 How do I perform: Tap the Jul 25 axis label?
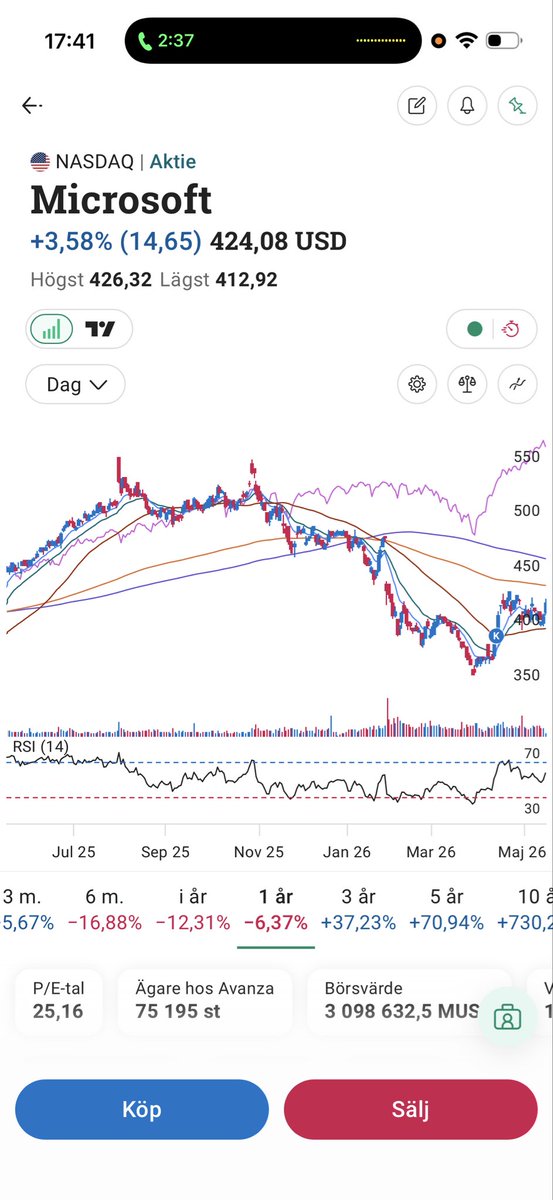click(x=72, y=852)
